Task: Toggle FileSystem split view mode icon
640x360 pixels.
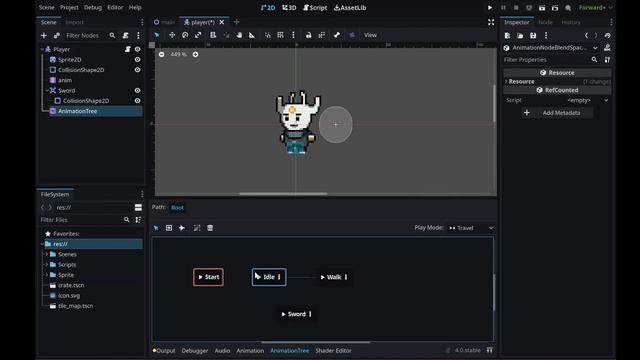Action: coord(138,207)
